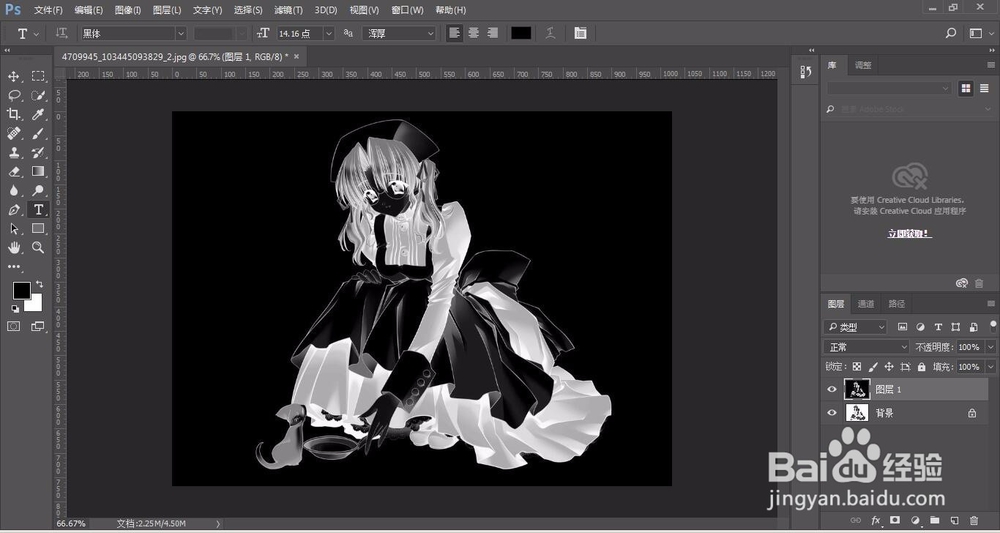This screenshot has width=1000, height=533.
Task: Open the font size 14.16 点 dropdown
Action: (x=329, y=33)
